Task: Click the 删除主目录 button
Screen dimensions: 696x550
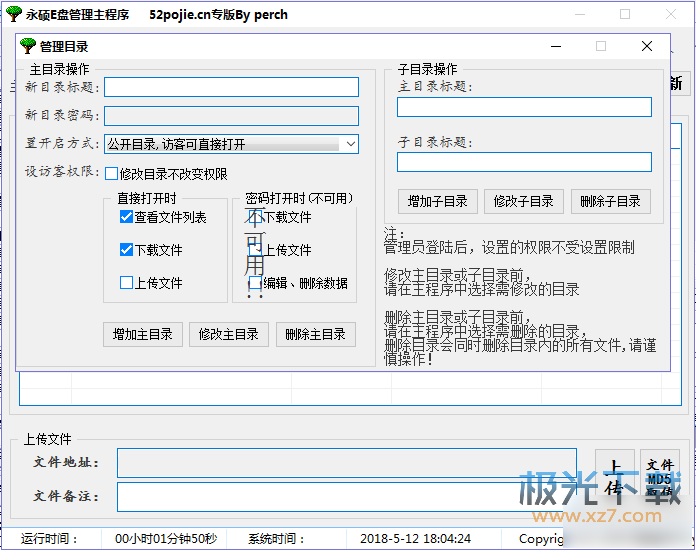Action: tap(315, 334)
